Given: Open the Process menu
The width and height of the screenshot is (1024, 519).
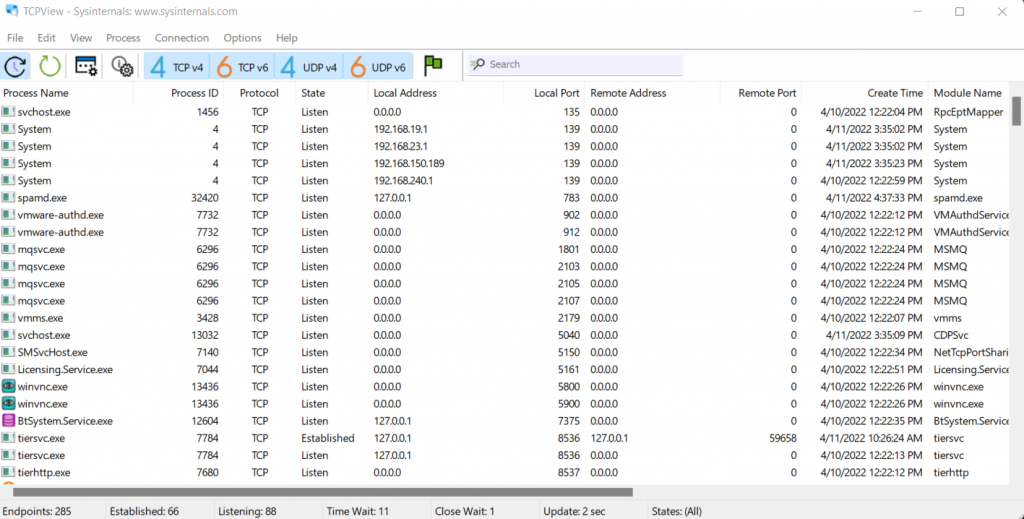Looking at the screenshot, I should [123, 38].
